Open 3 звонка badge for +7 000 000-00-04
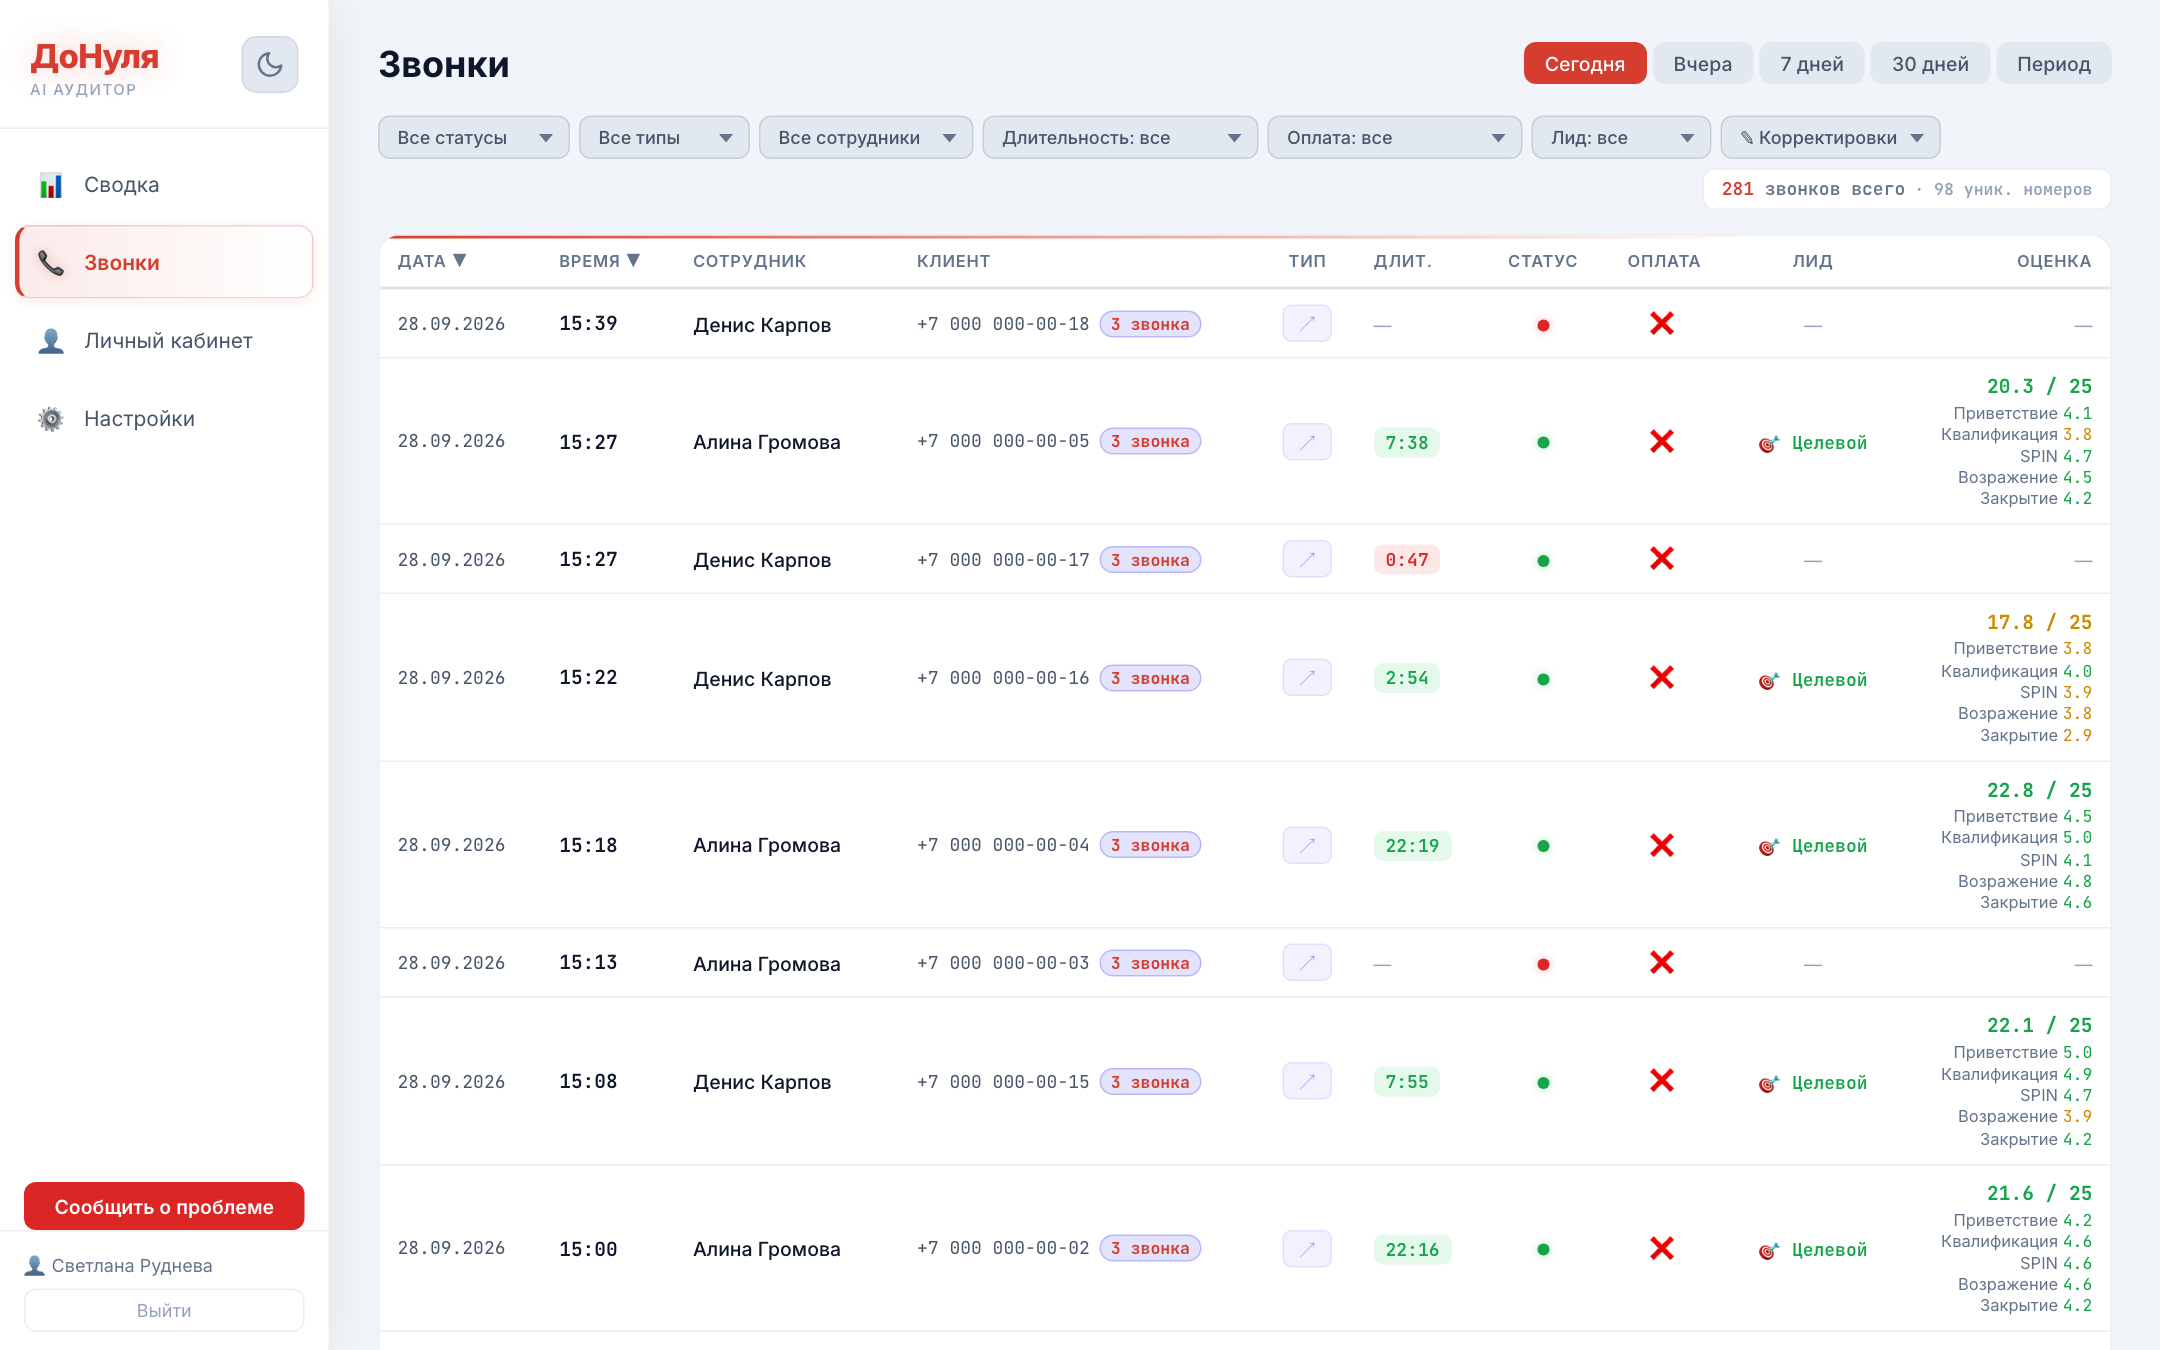This screenshot has height=1350, width=2160. 1150,845
